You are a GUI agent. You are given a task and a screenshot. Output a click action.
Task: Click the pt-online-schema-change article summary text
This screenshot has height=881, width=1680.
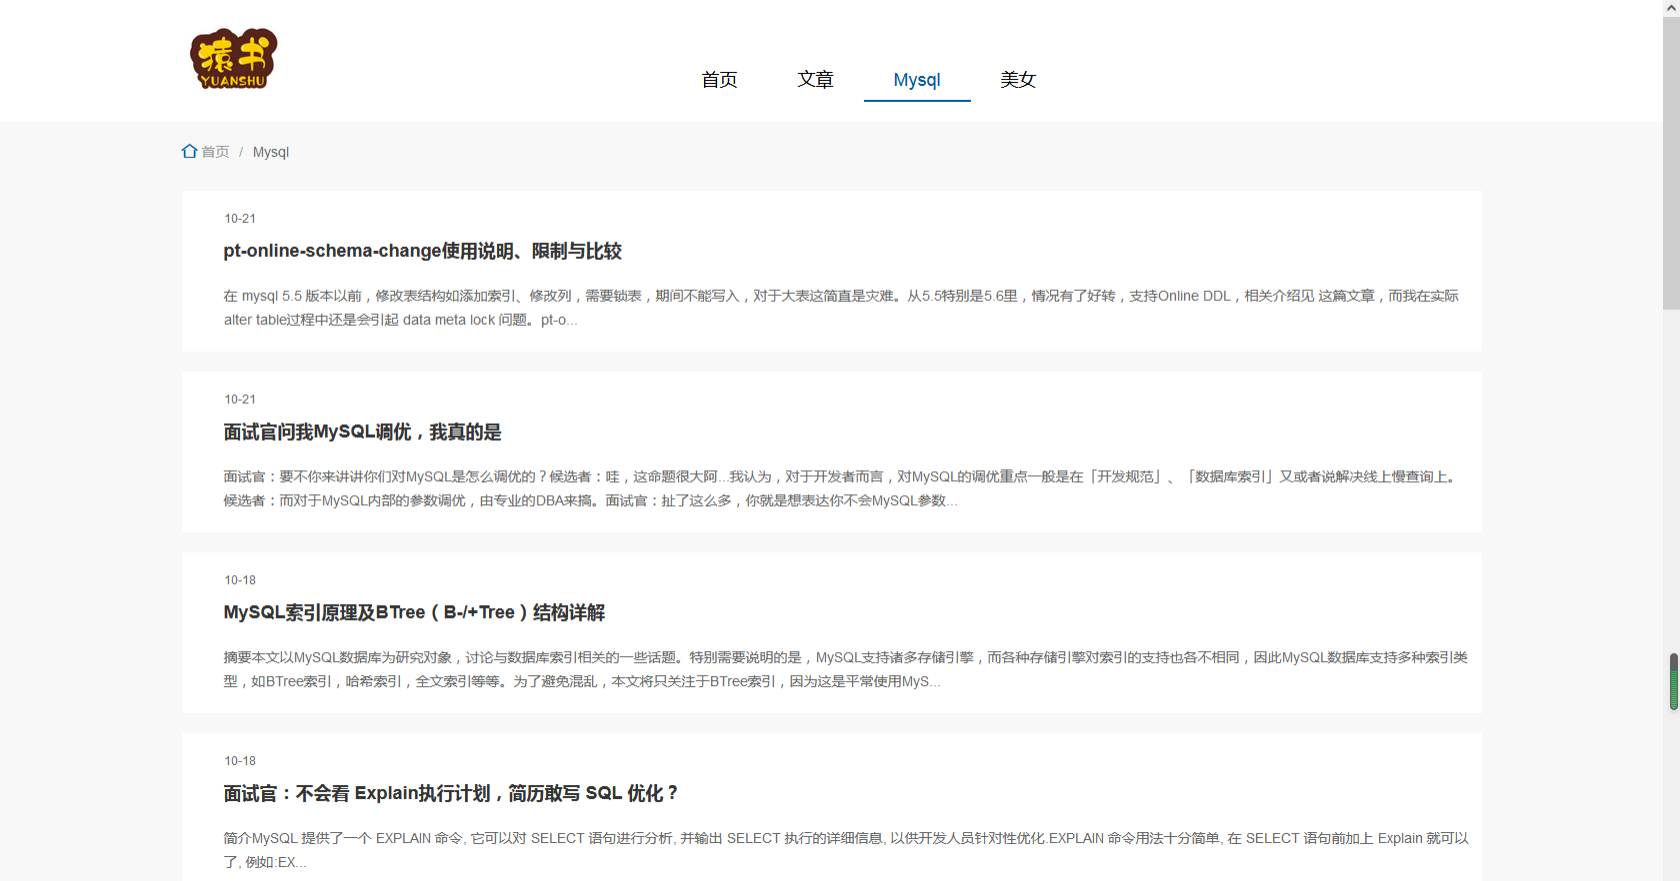(x=841, y=308)
